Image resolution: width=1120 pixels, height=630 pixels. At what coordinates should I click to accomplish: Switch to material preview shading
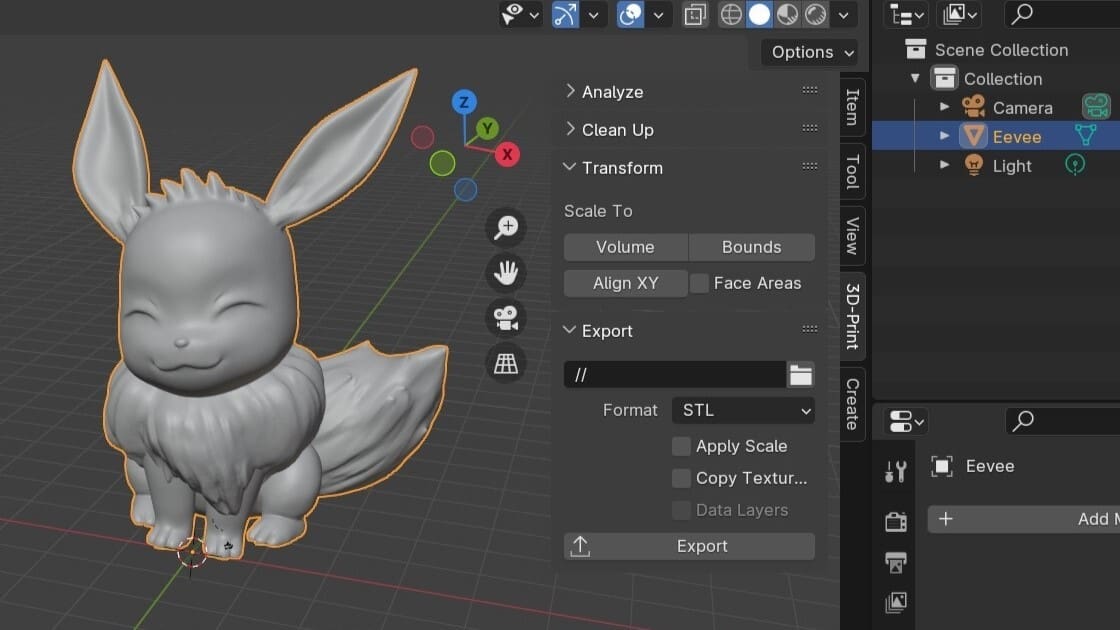click(x=787, y=14)
